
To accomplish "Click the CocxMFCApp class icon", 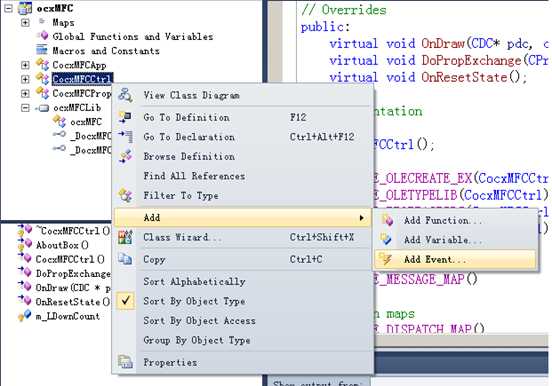I will coord(43,64).
